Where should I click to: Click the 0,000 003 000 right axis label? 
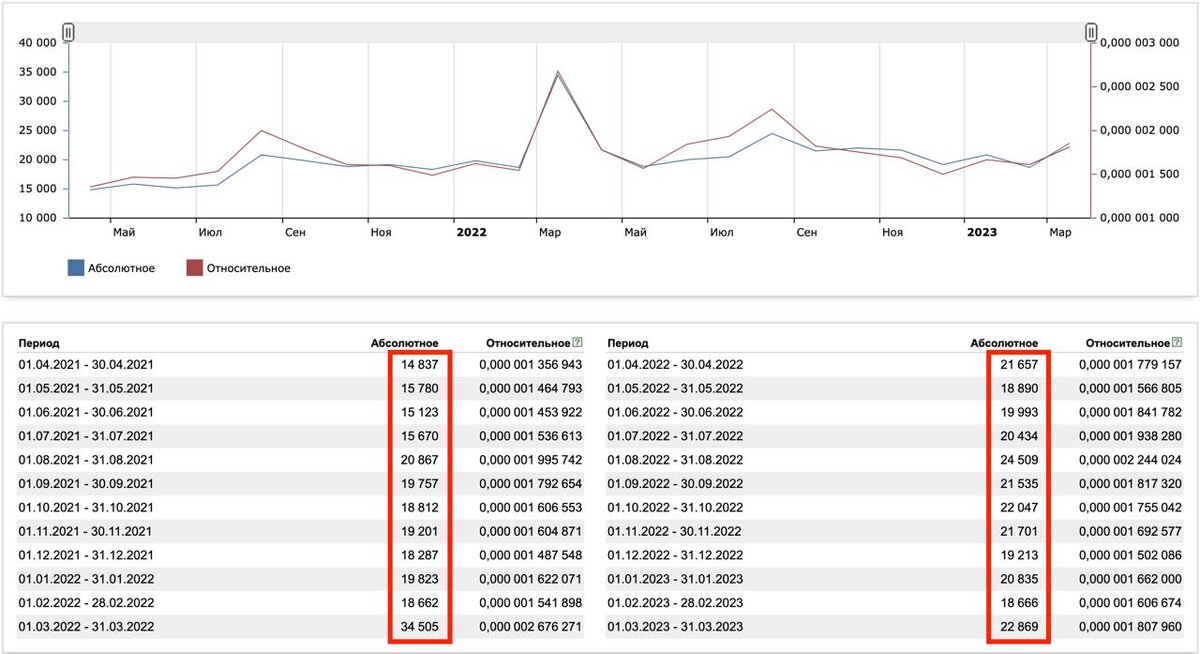point(1141,43)
